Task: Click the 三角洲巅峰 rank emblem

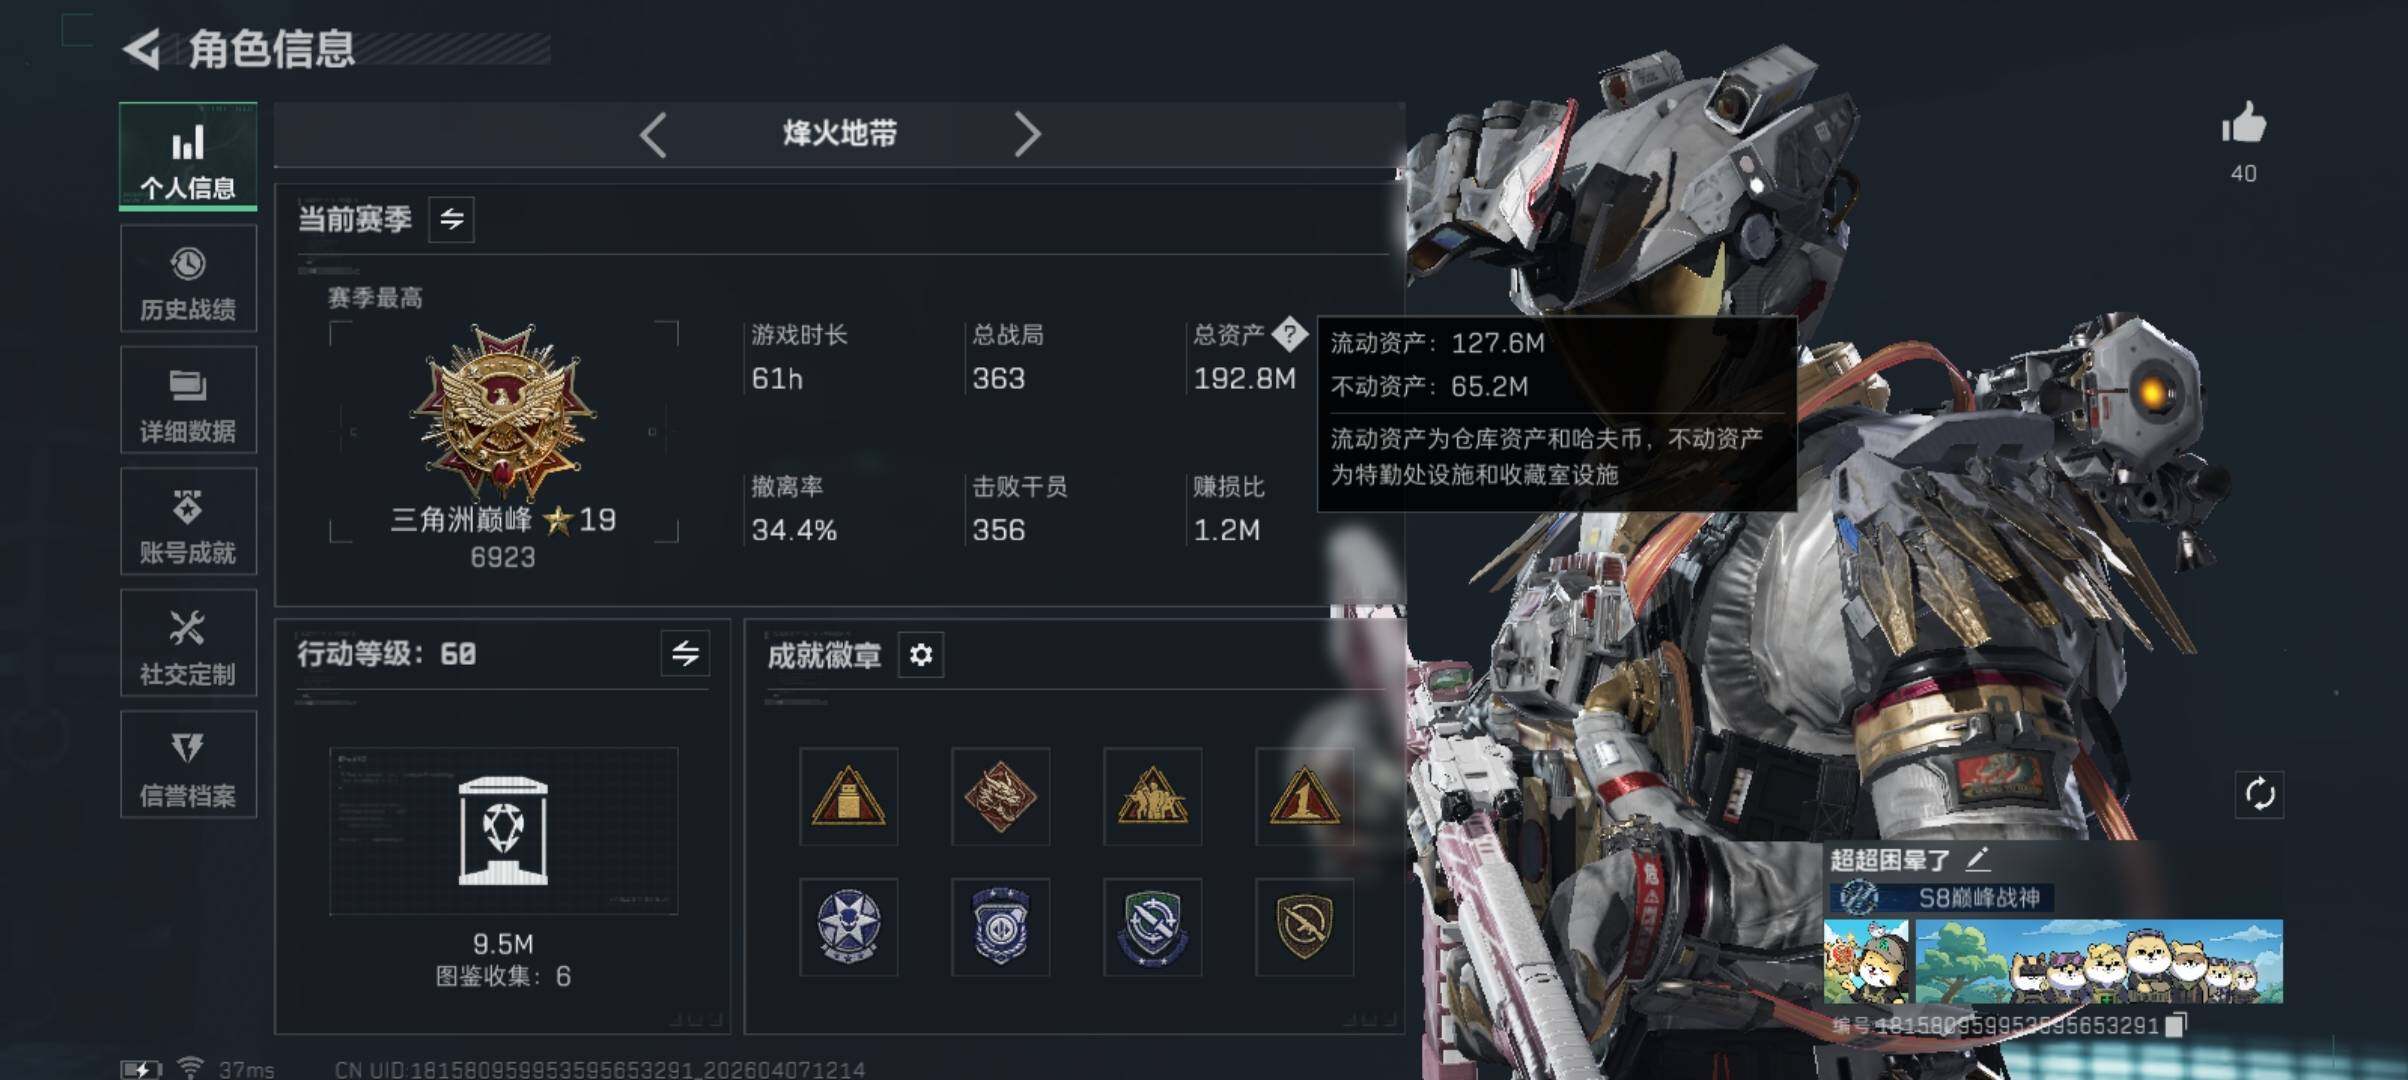Action: 503,411
